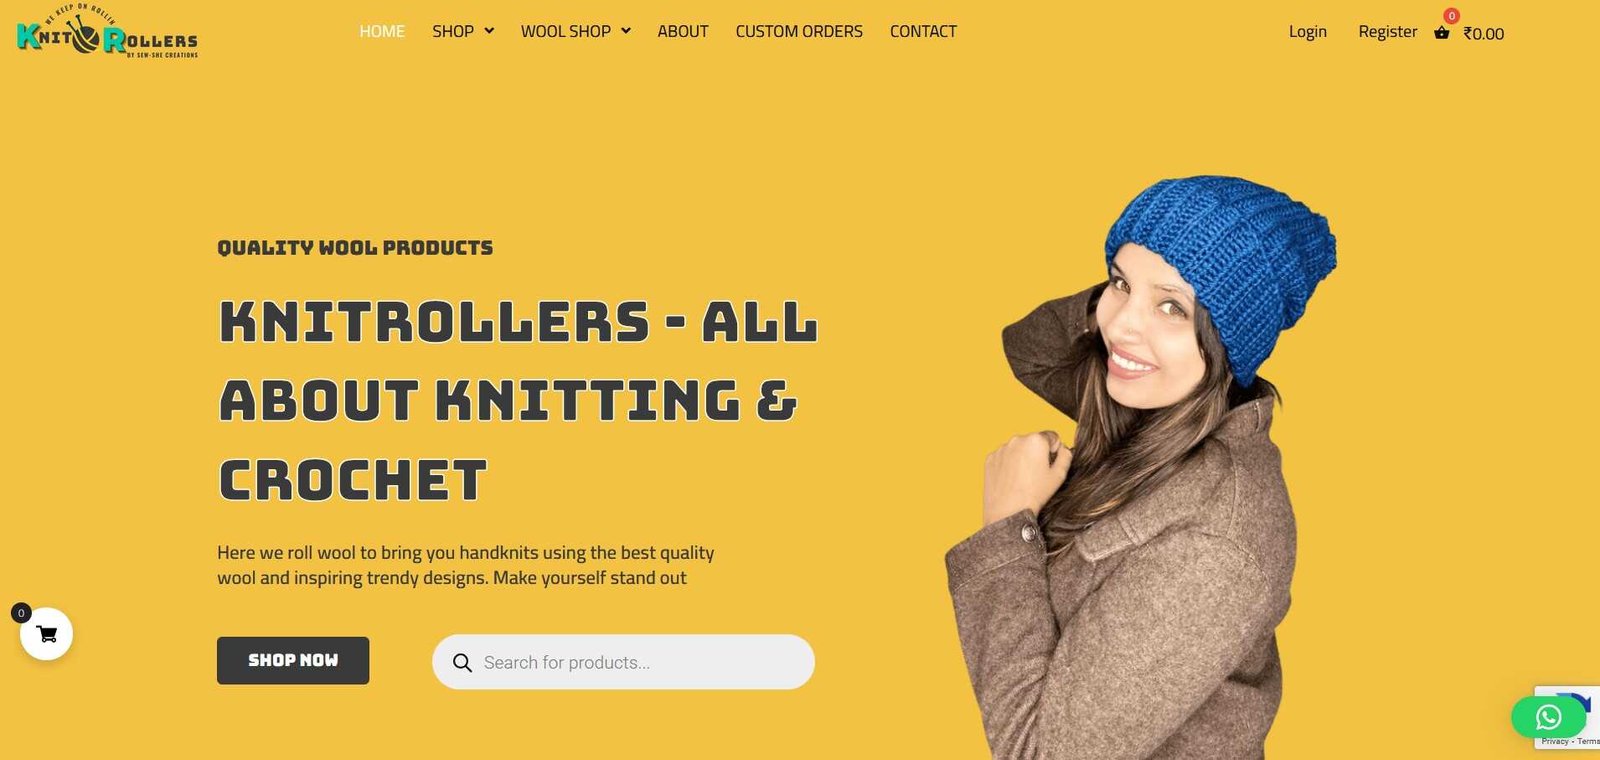This screenshot has width=1600, height=760.
Task: Focus the Search for products field
Action: 623,662
